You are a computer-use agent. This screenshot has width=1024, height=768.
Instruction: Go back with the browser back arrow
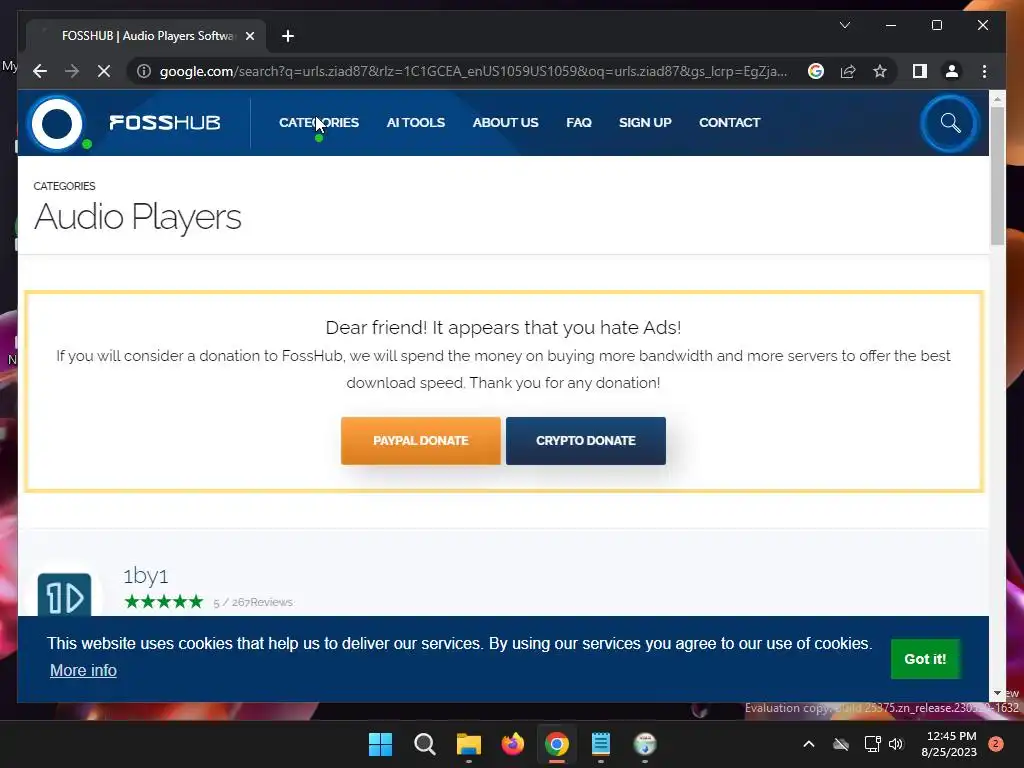[x=40, y=71]
